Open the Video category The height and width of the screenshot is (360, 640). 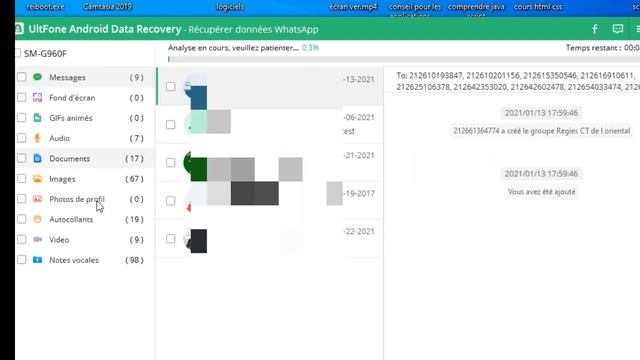coord(84,240)
